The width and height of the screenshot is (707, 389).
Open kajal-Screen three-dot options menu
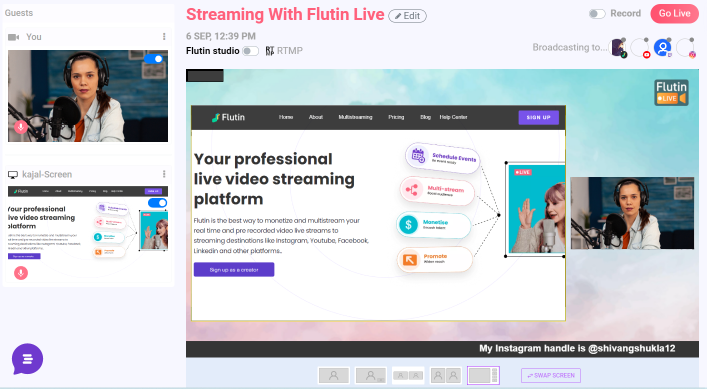click(x=164, y=174)
